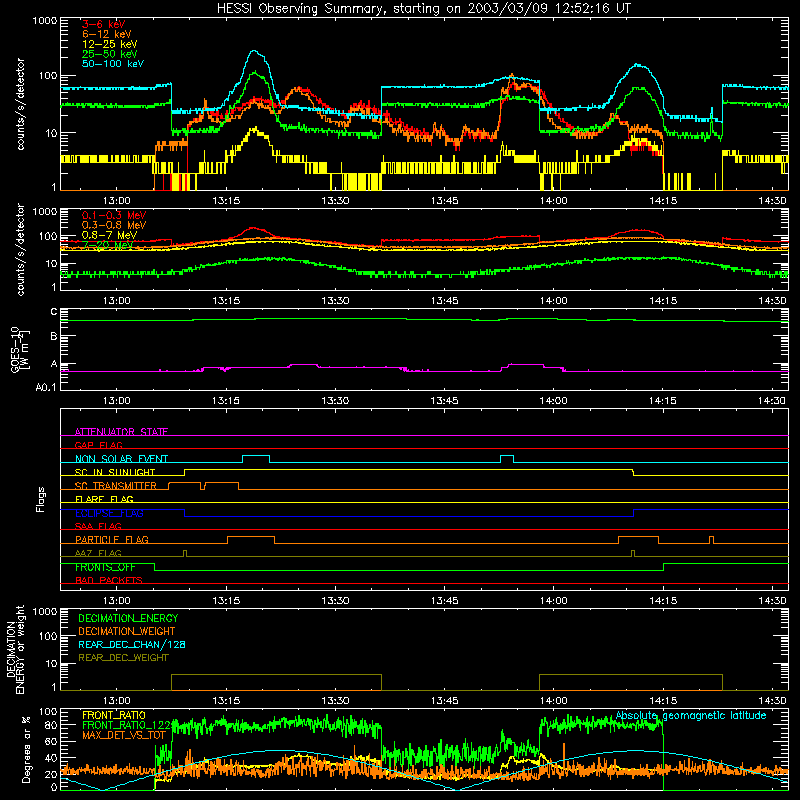Click the FLARE_FLAG label
The image size is (800, 800).
(104, 499)
